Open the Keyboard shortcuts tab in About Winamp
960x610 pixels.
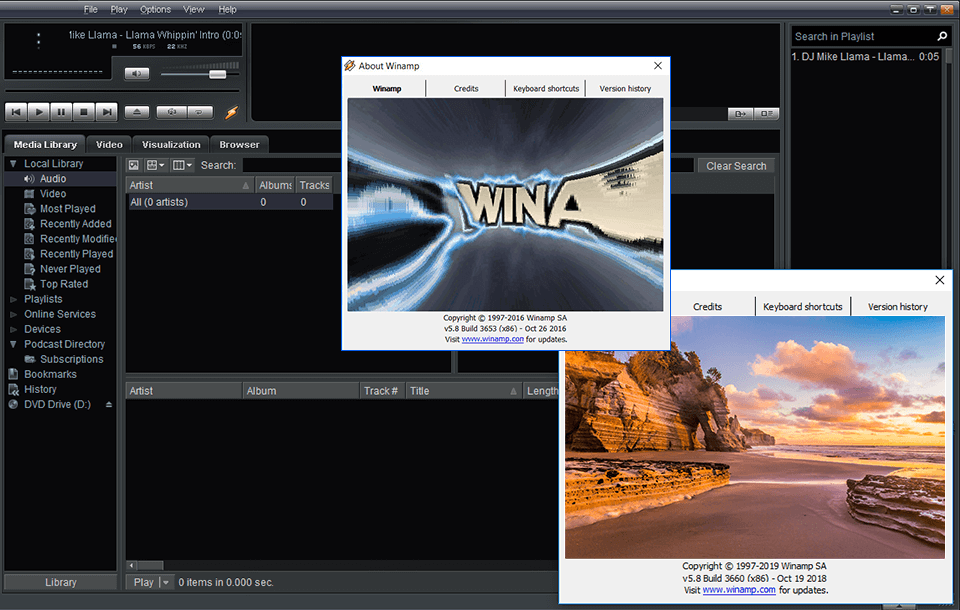click(x=545, y=88)
